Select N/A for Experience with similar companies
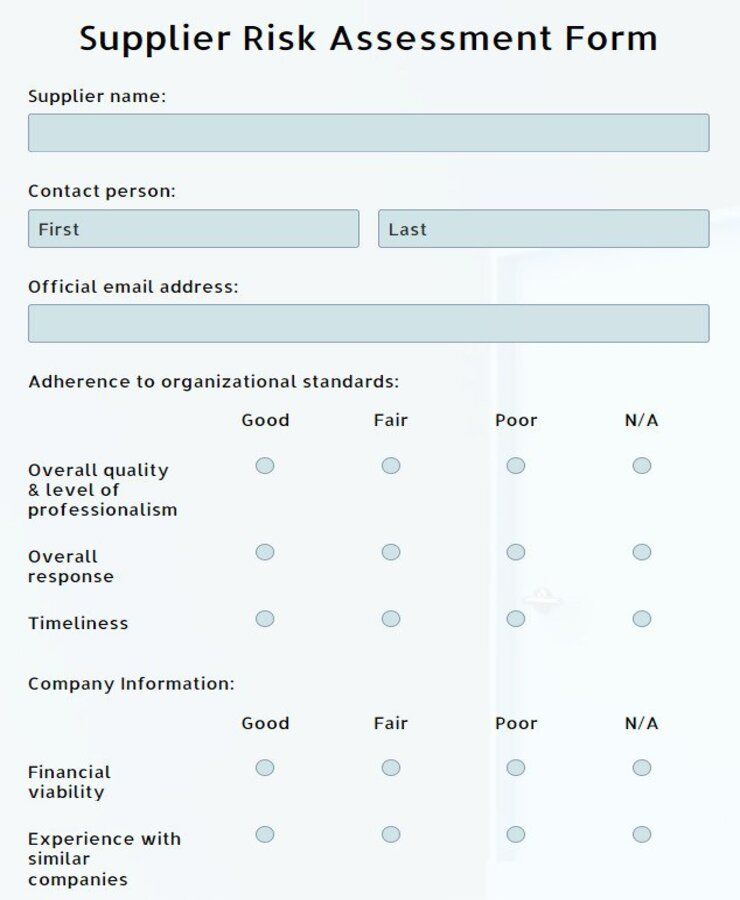This screenshot has height=900, width=740. 641,834
